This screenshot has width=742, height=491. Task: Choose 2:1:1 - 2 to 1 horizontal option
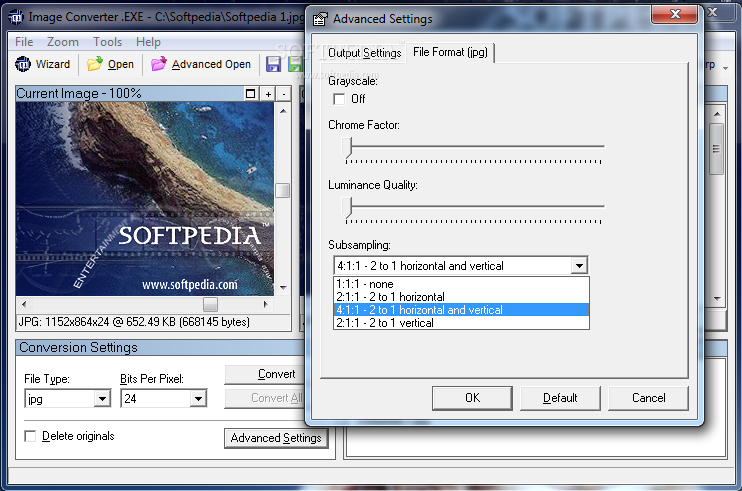point(461,297)
